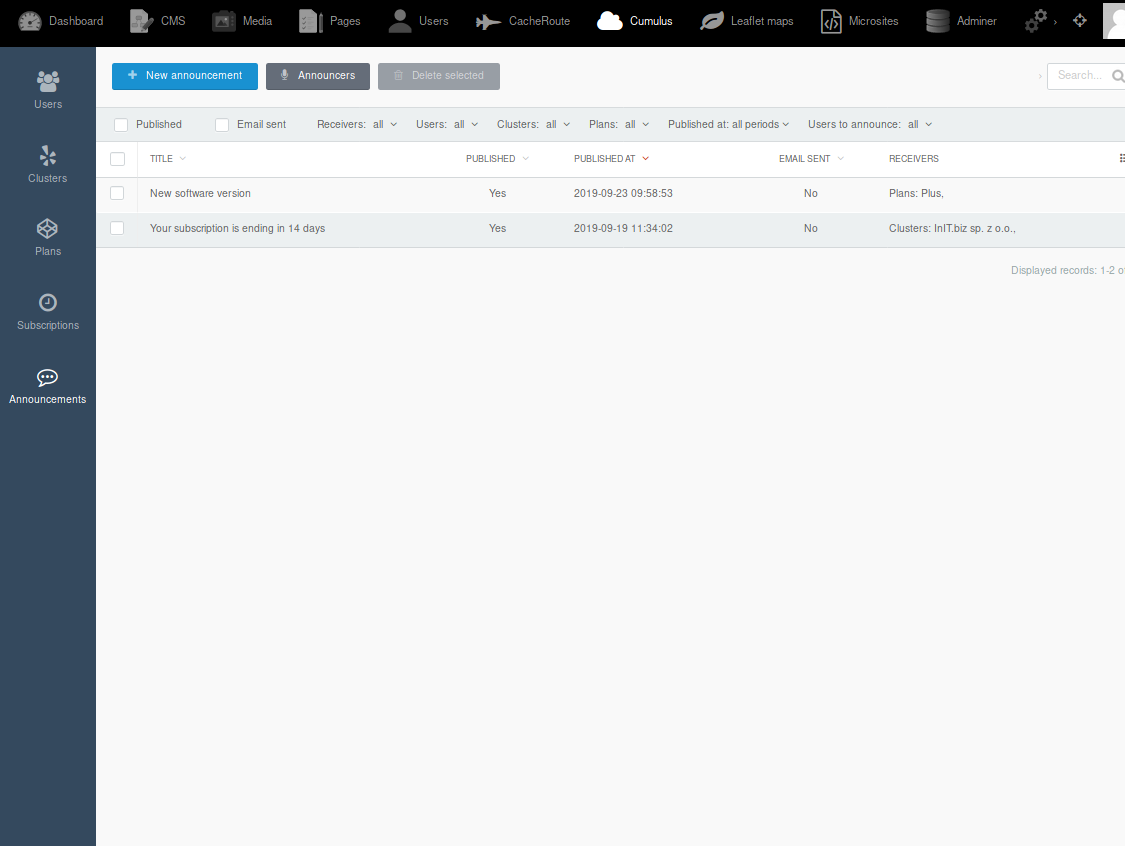This screenshot has width=1125, height=846.
Task: Select the Announcements speech bubble icon
Action: (47, 377)
